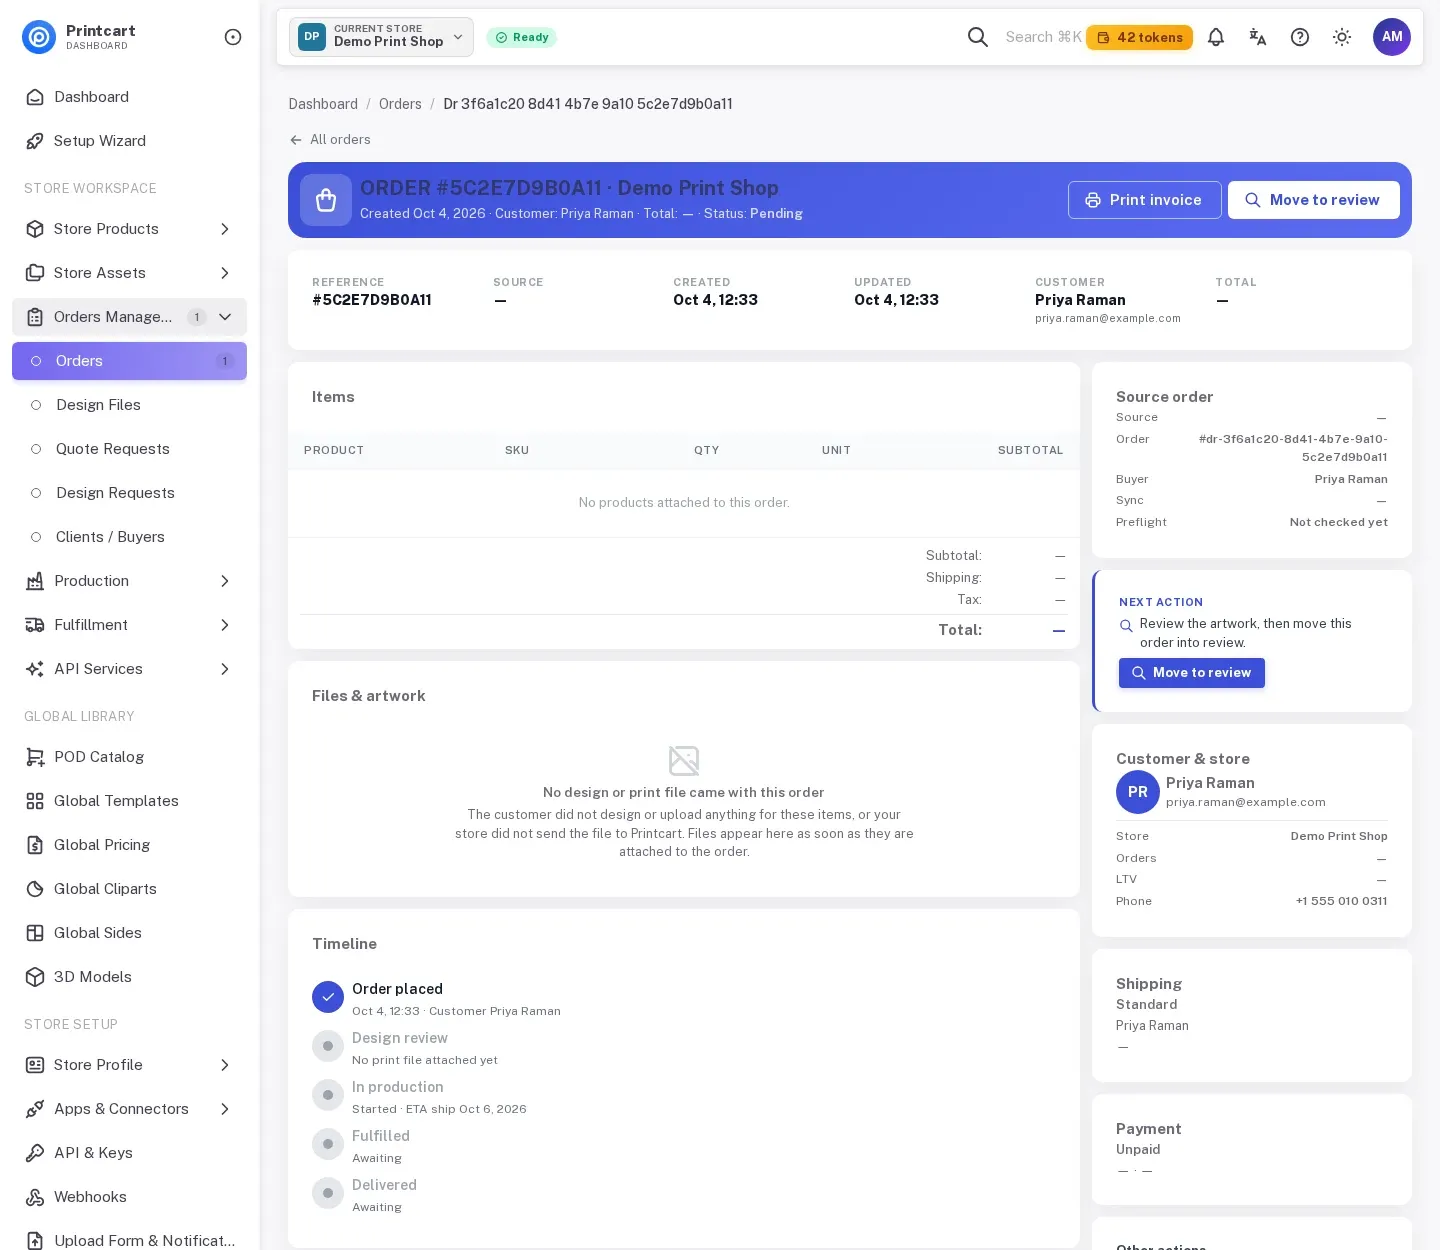Screen dimensions: 1440x1250
Task: Expand the API Services section
Action: [129, 669]
